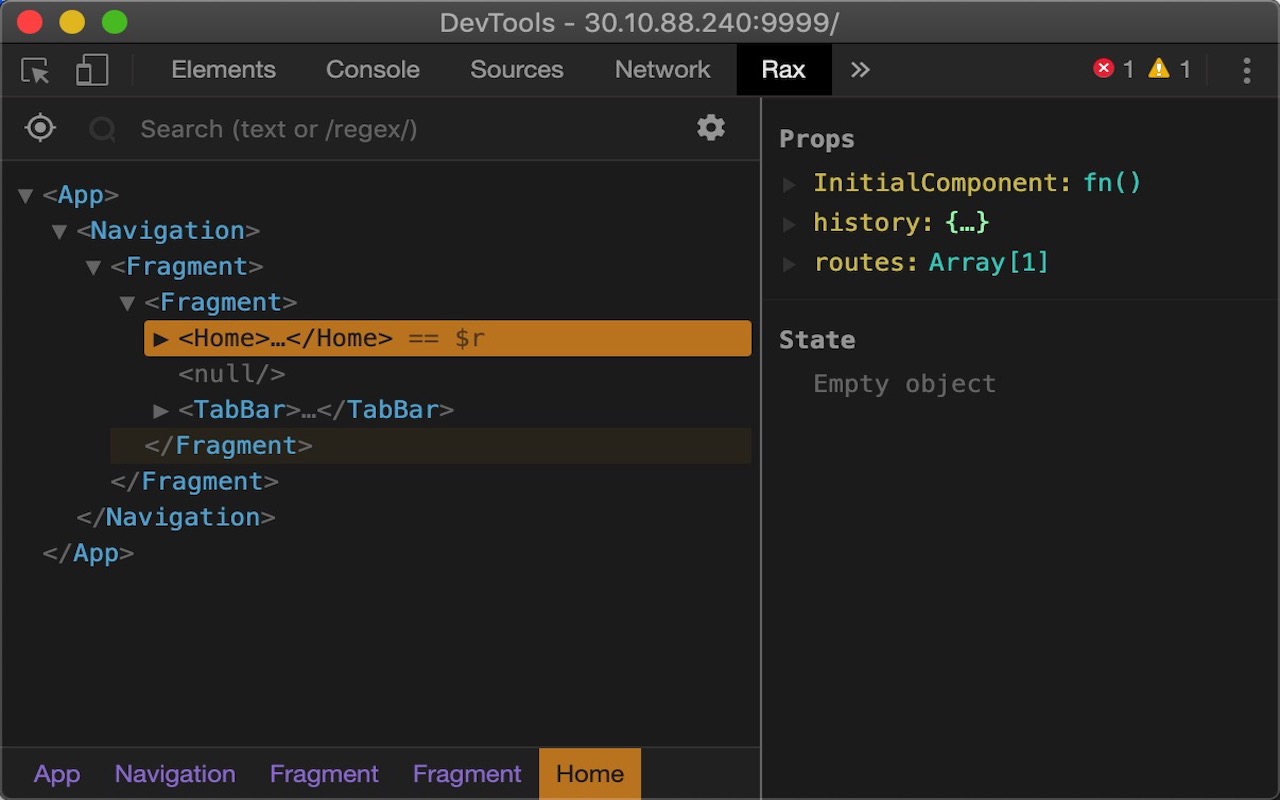Image resolution: width=1280 pixels, height=800 pixels.
Task: Click Navigation in the breadcrumb bar
Action: (x=174, y=773)
